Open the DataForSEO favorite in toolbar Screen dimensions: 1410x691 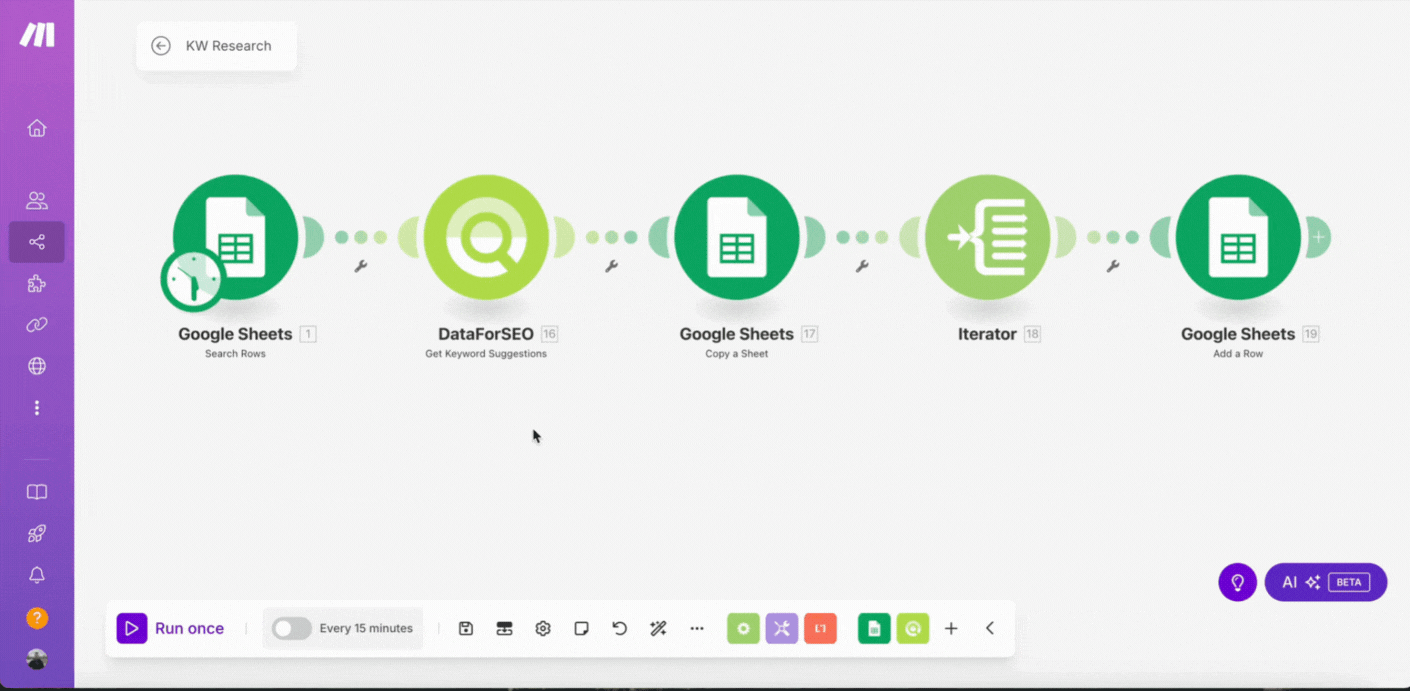coord(913,628)
